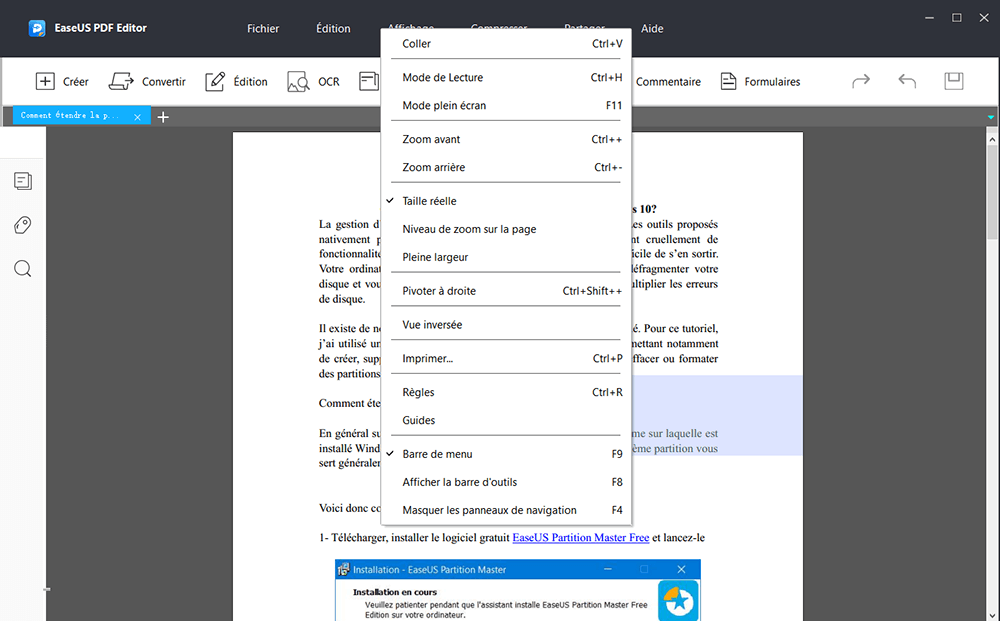Open the thumbnails panel sidebar icon
Image resolution: width=1000 pixels, height=621 pixels.
(x=23, y=181)
